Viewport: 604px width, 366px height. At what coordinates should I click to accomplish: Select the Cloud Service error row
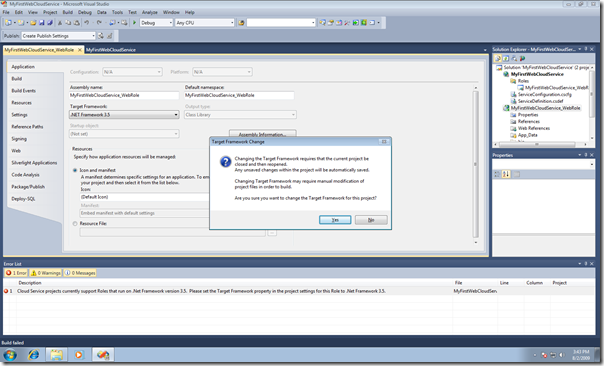click(299, 291)
